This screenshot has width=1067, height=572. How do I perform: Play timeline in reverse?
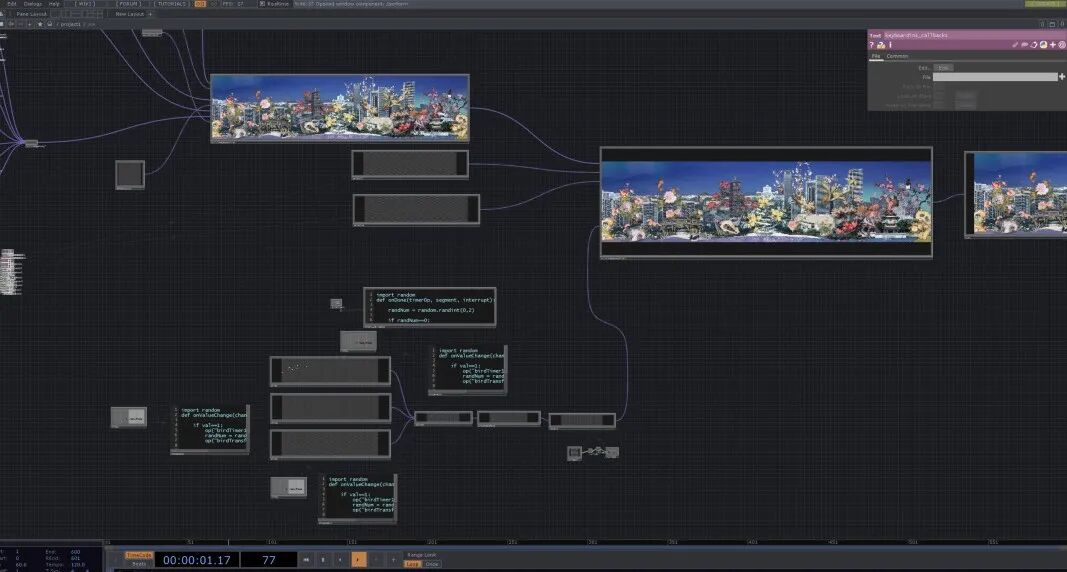[x=340, y=559]
